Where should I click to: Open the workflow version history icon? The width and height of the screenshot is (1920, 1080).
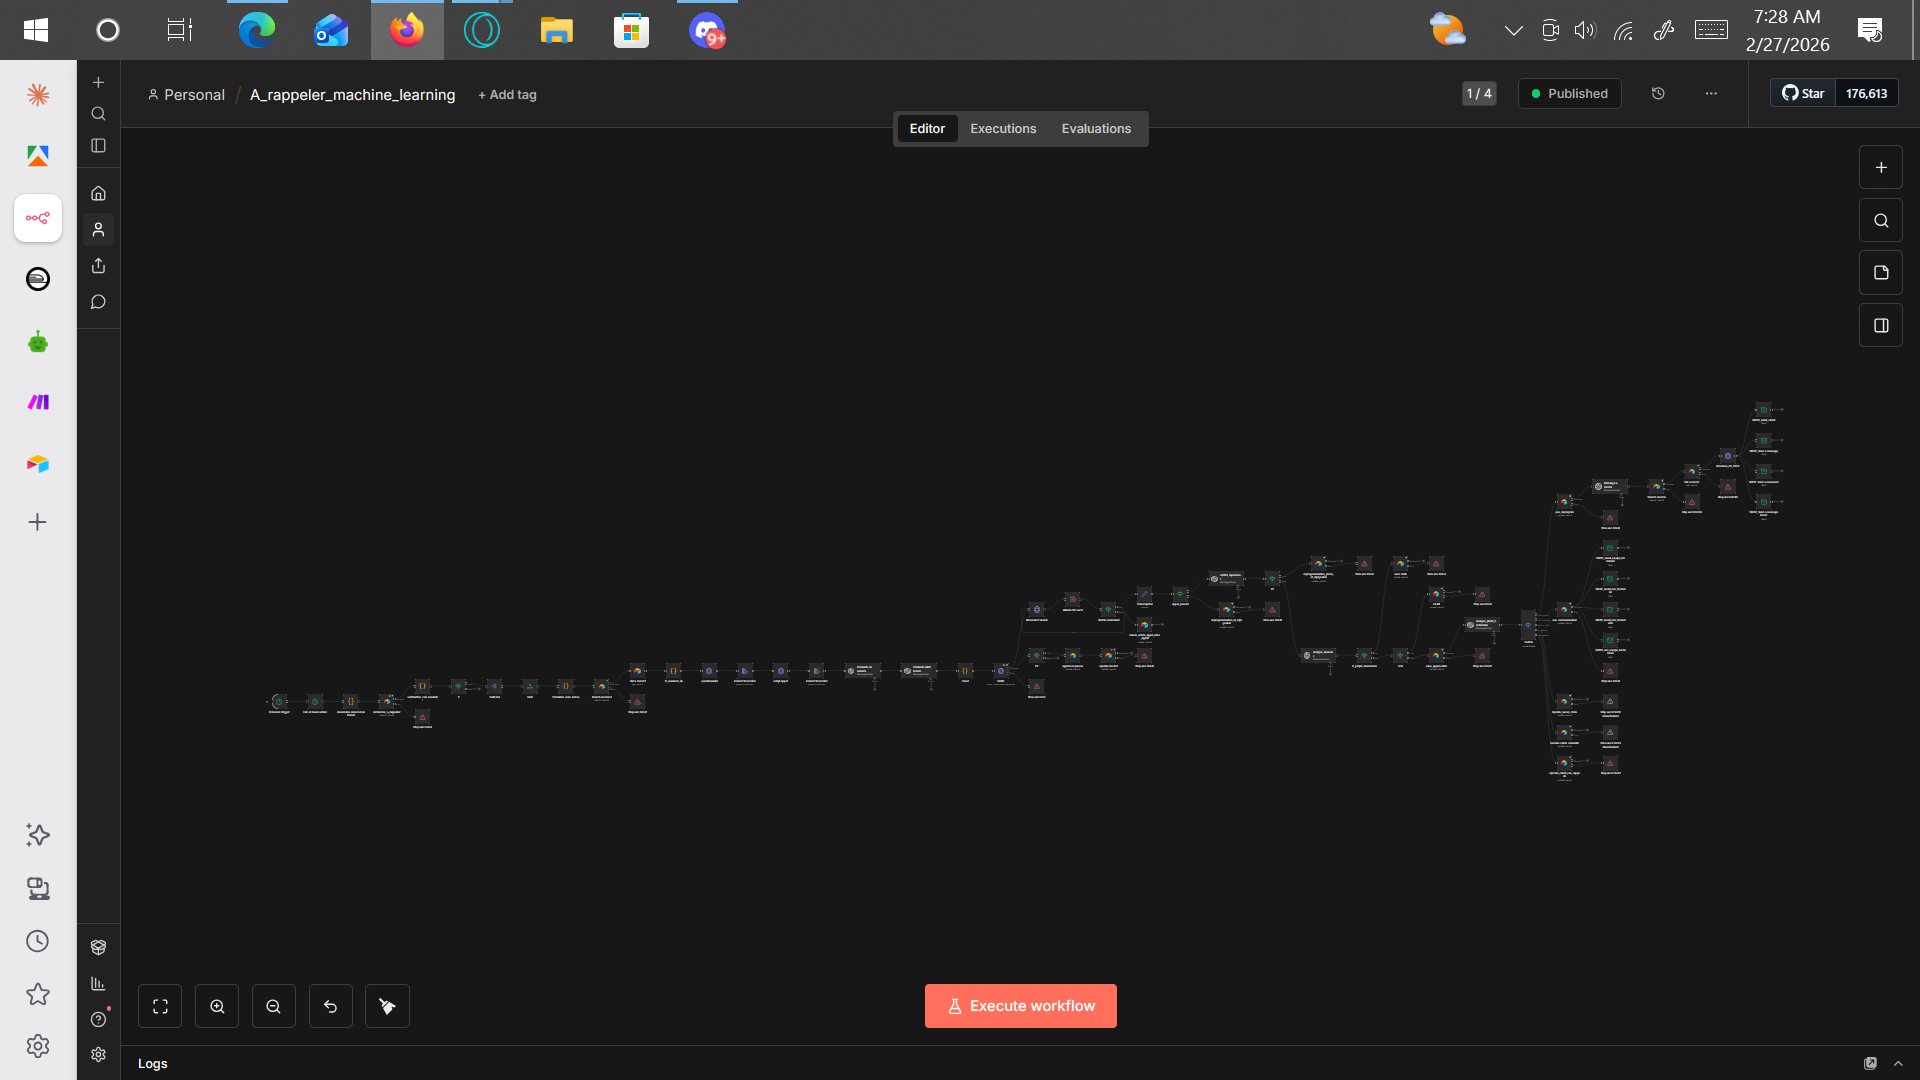tap(1658, 94)
